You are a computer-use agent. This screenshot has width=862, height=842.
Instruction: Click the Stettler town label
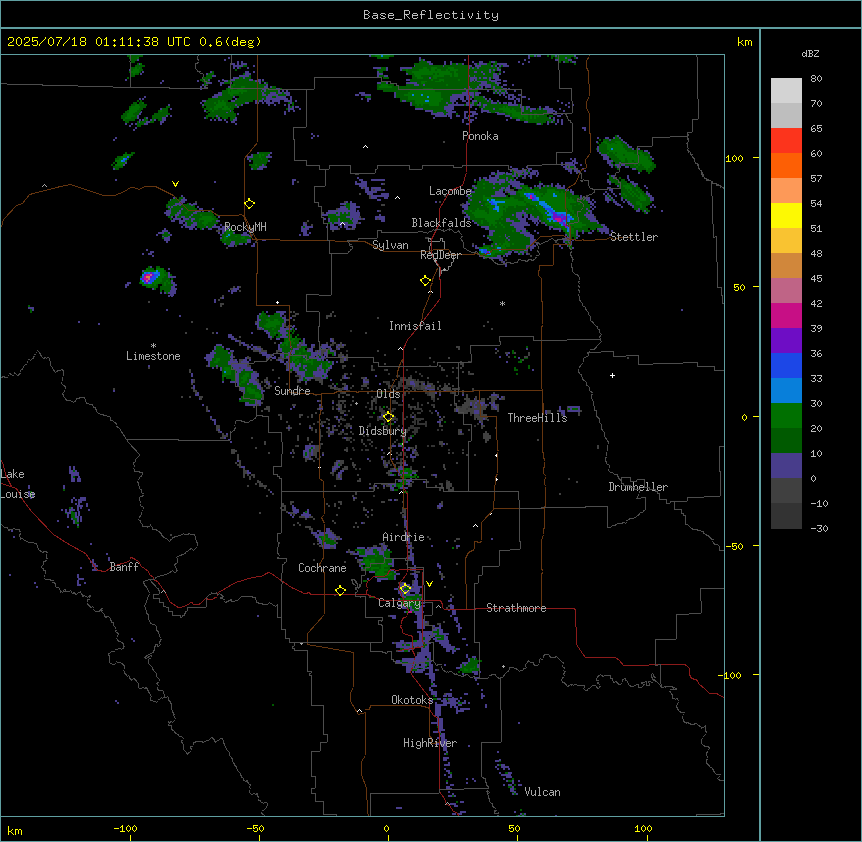633,237
